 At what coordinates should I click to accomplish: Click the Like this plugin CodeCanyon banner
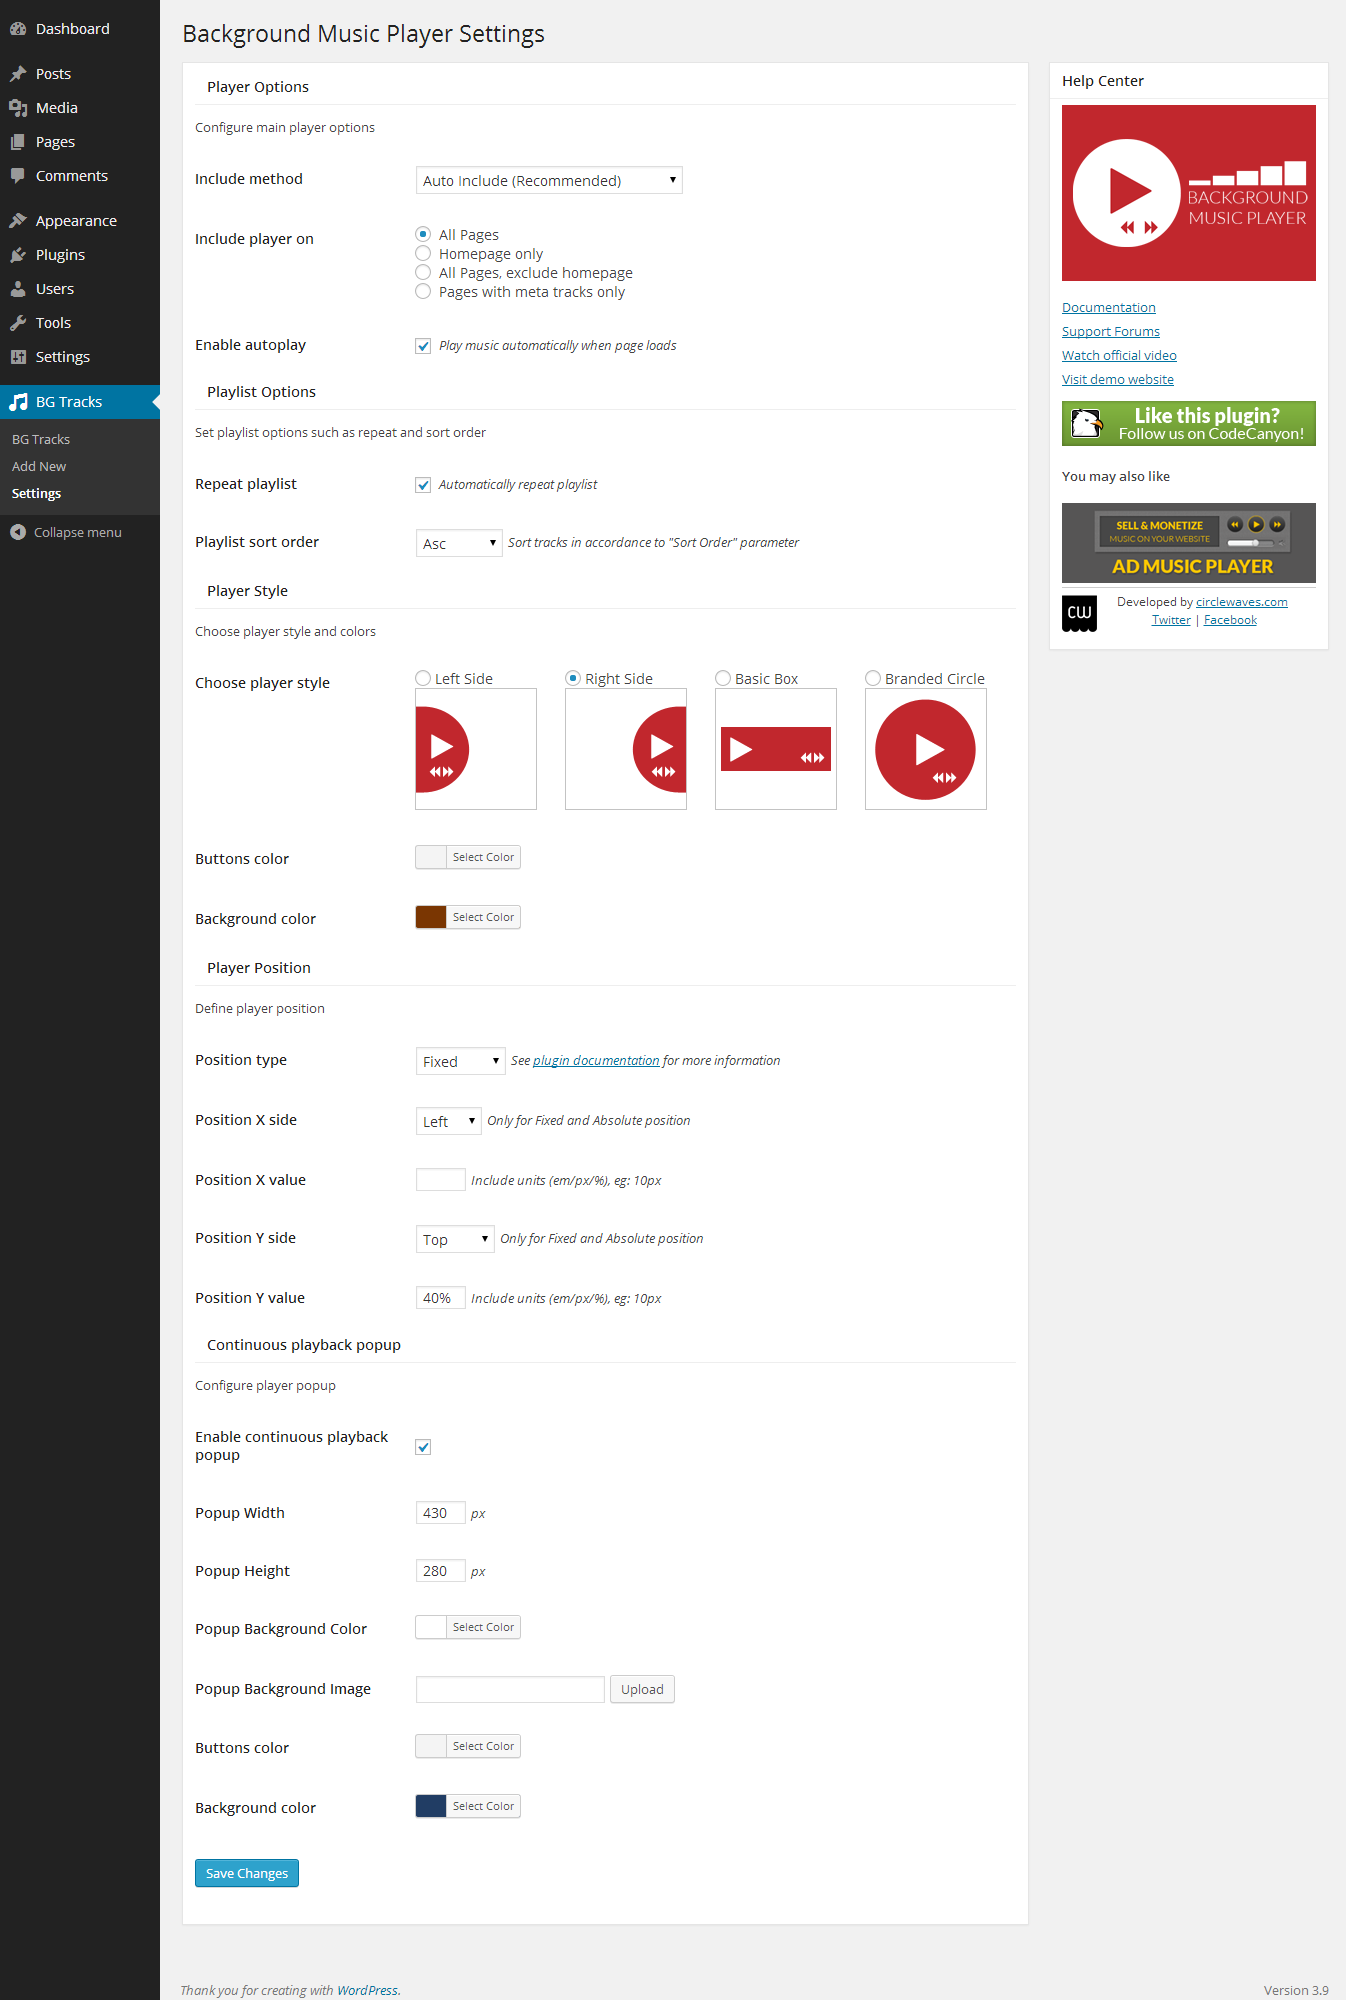(x=1189, y=424)
